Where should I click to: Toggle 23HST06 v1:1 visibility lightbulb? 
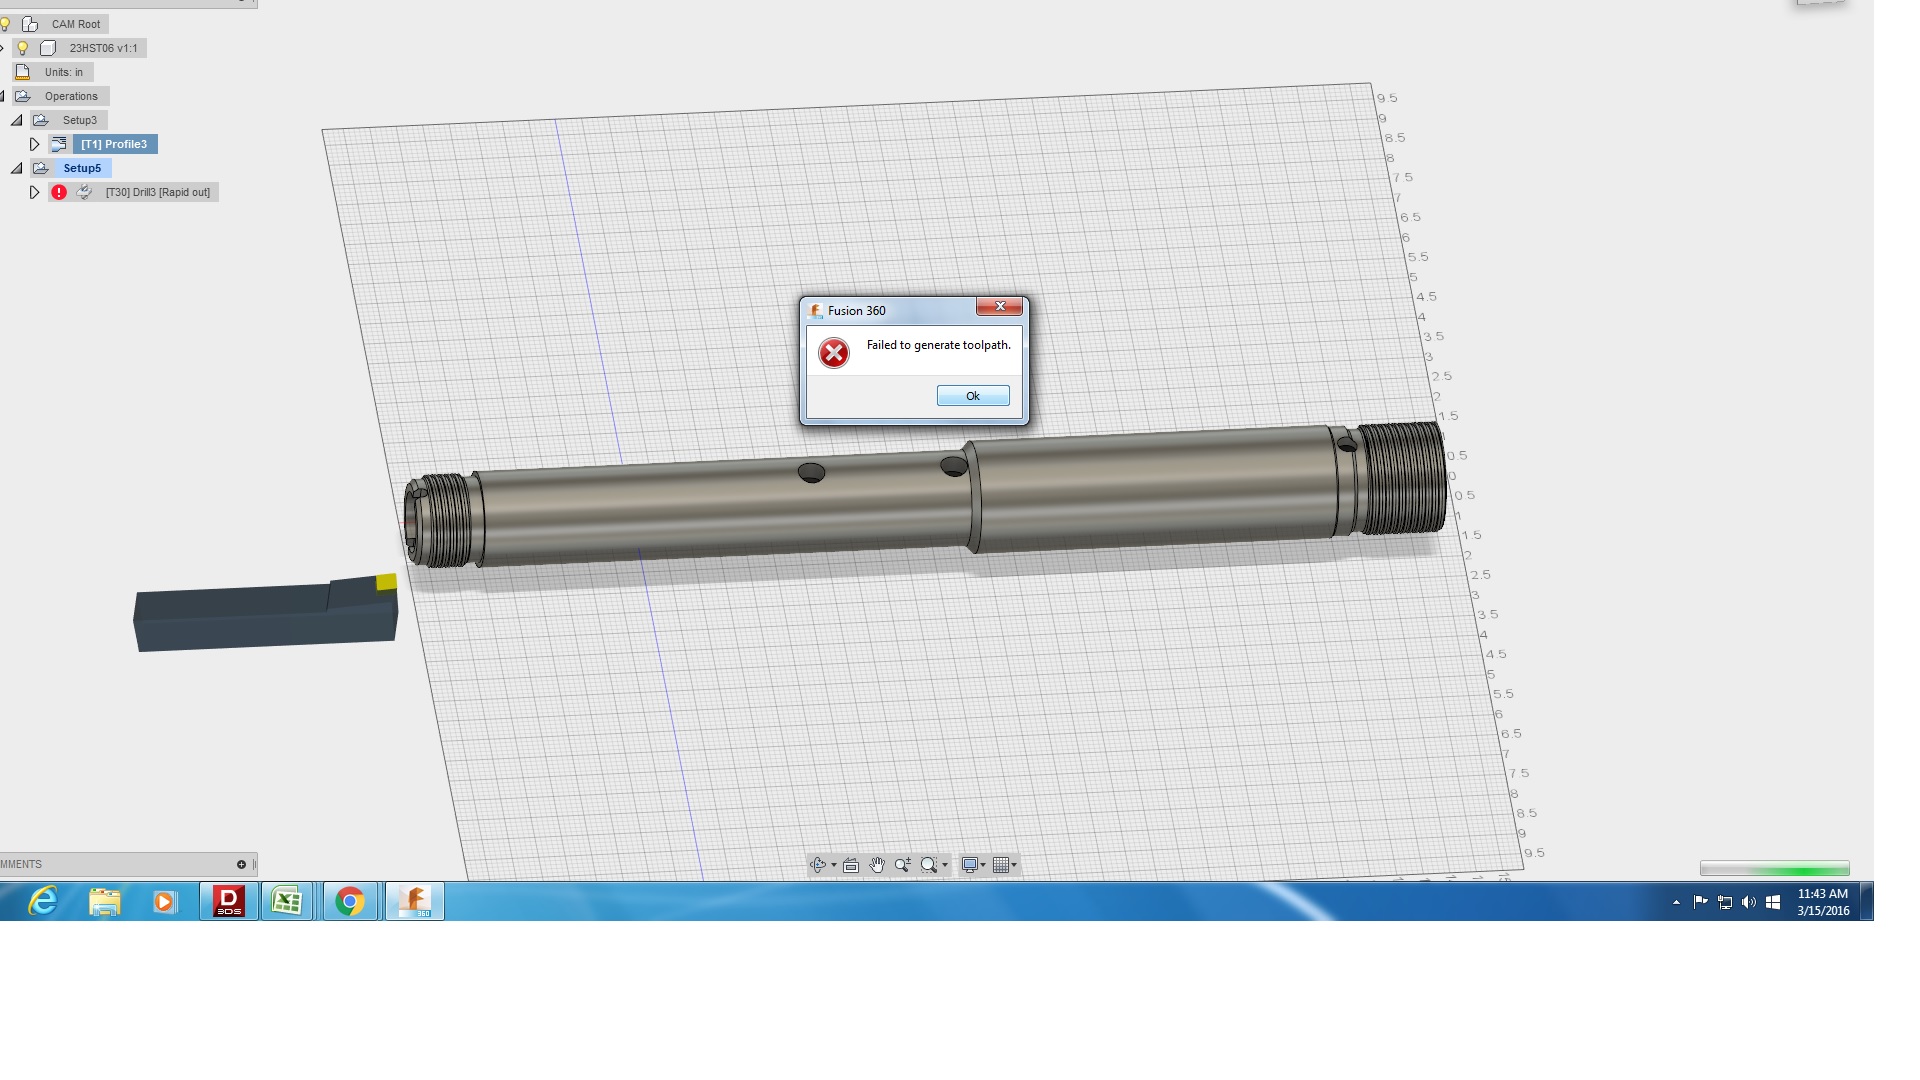pyautogui.click(x=23, y=48)
